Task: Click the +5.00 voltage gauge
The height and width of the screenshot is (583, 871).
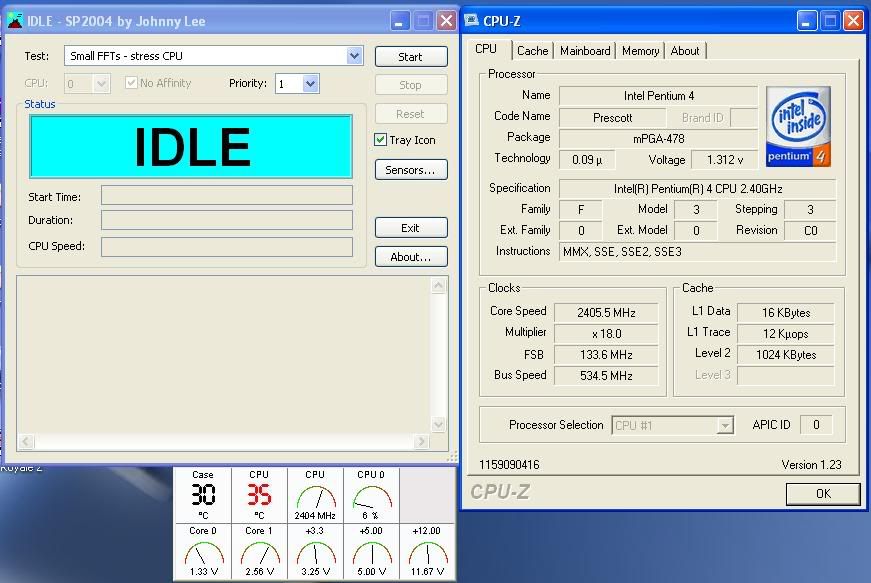Action: click(x=371, y=551)
